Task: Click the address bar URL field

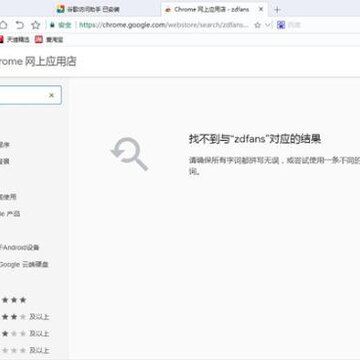Action: coord(164,25)
